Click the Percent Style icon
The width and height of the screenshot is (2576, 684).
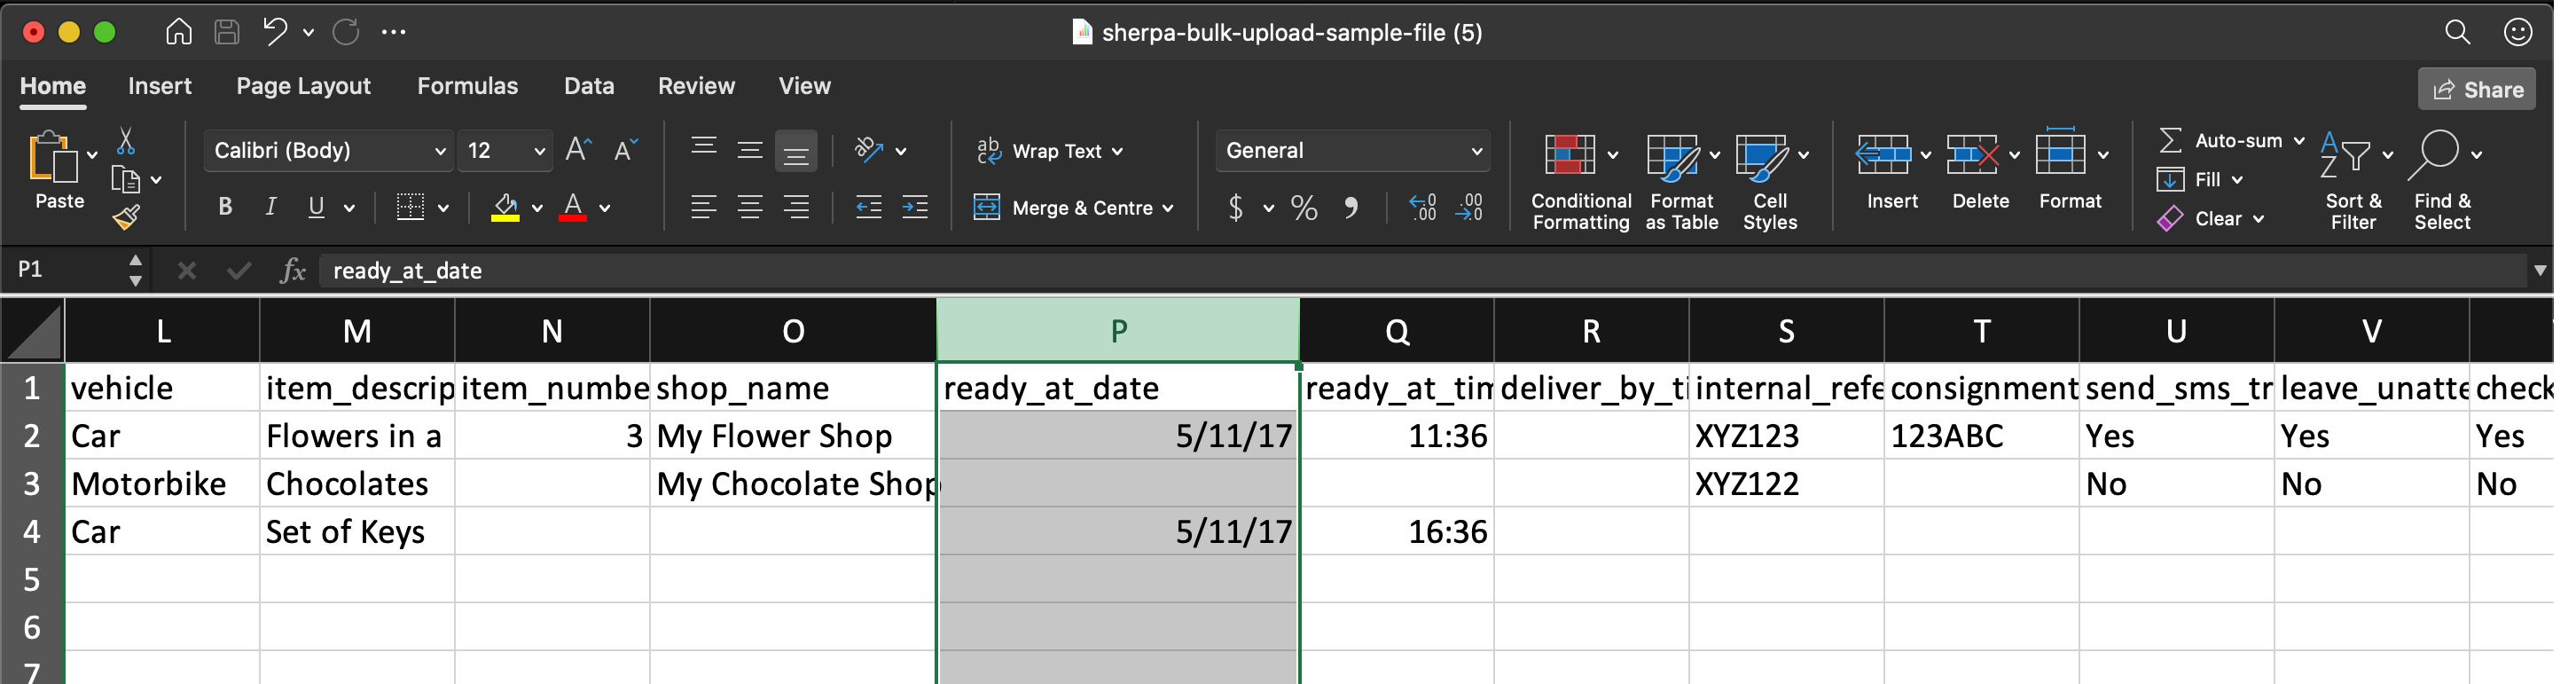(x=1303, y=208)
